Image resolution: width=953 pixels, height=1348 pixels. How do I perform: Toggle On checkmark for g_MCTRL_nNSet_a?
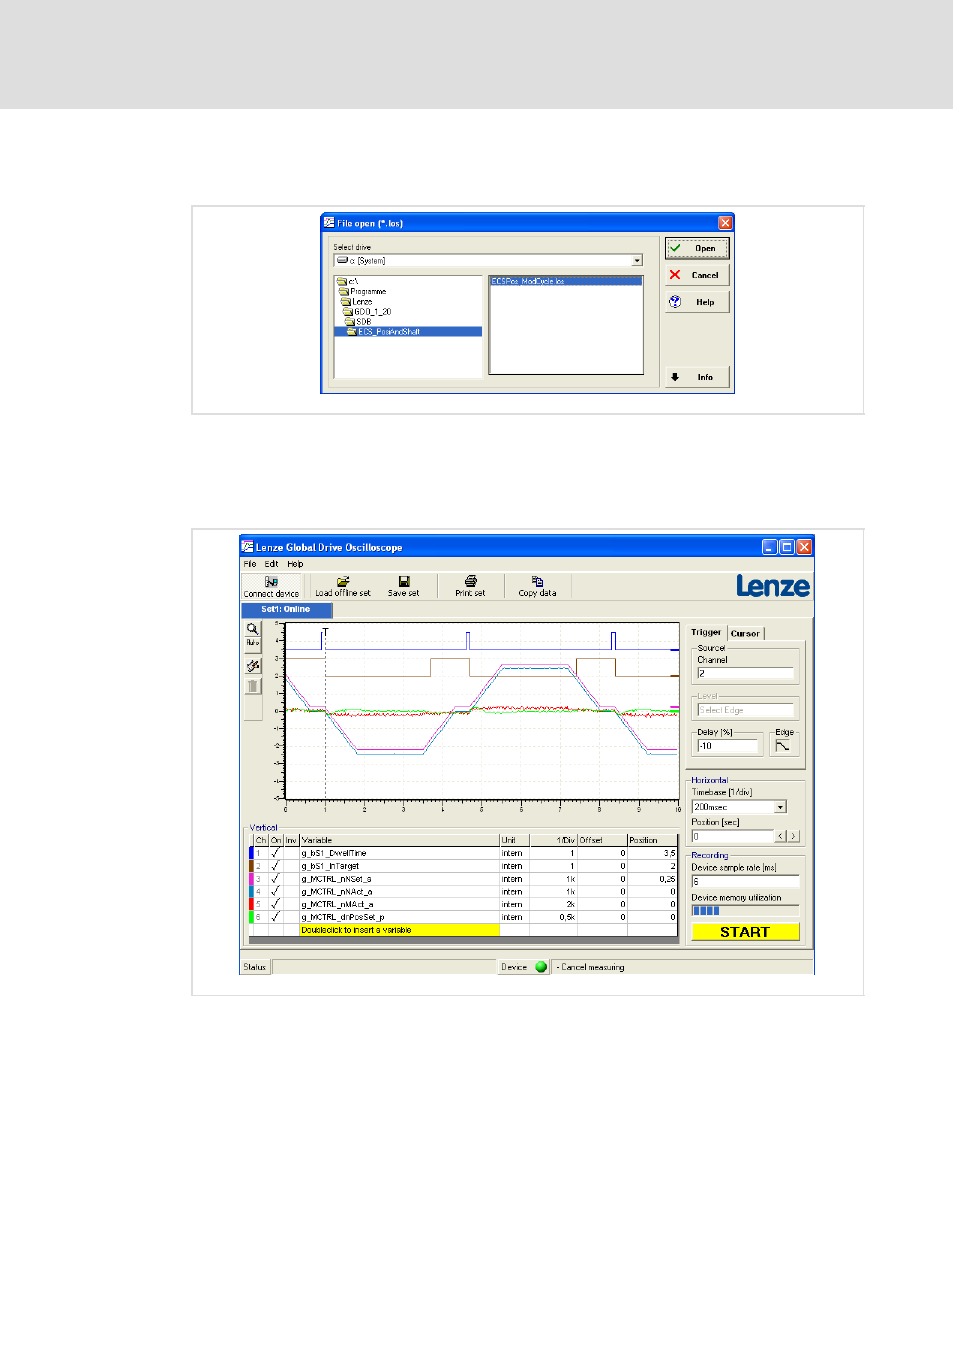pyautogui.click(x=275, y=879)
